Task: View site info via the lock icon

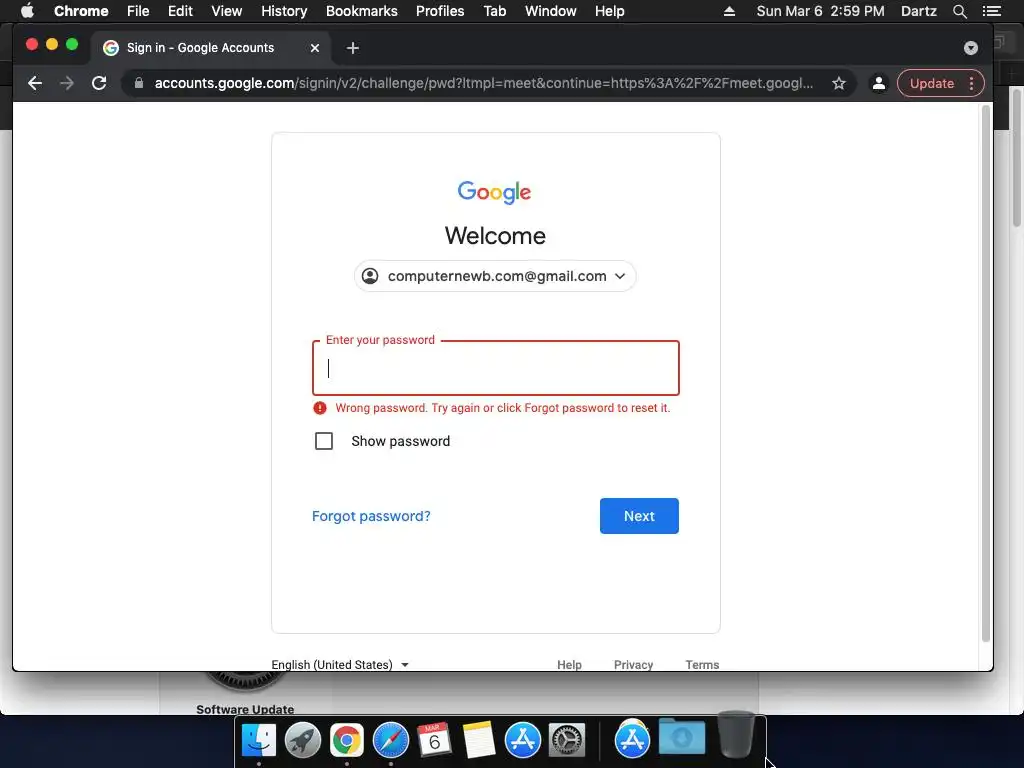Action: 138,83
